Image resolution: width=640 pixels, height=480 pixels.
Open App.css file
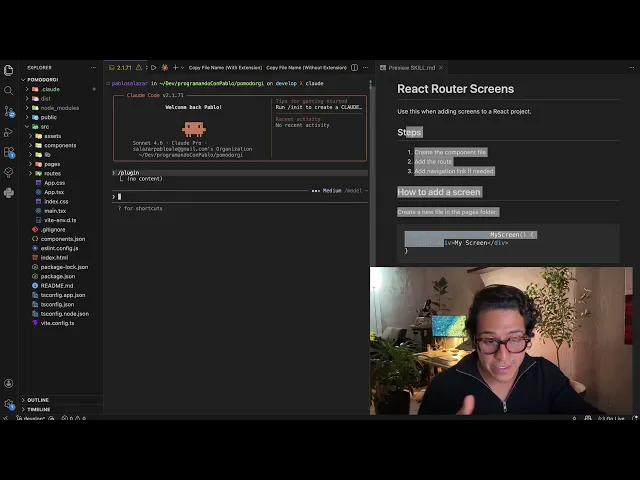click(x=61, y=183)
